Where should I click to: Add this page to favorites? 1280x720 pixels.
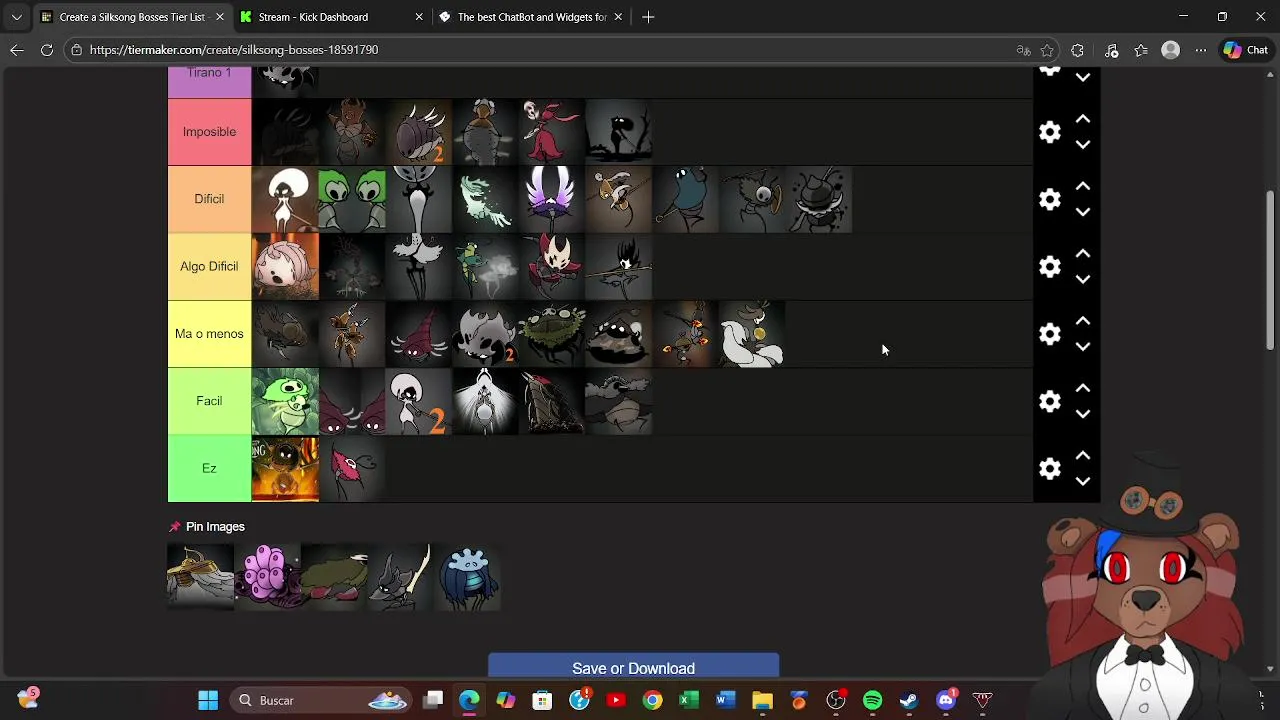click(1047, 50)
